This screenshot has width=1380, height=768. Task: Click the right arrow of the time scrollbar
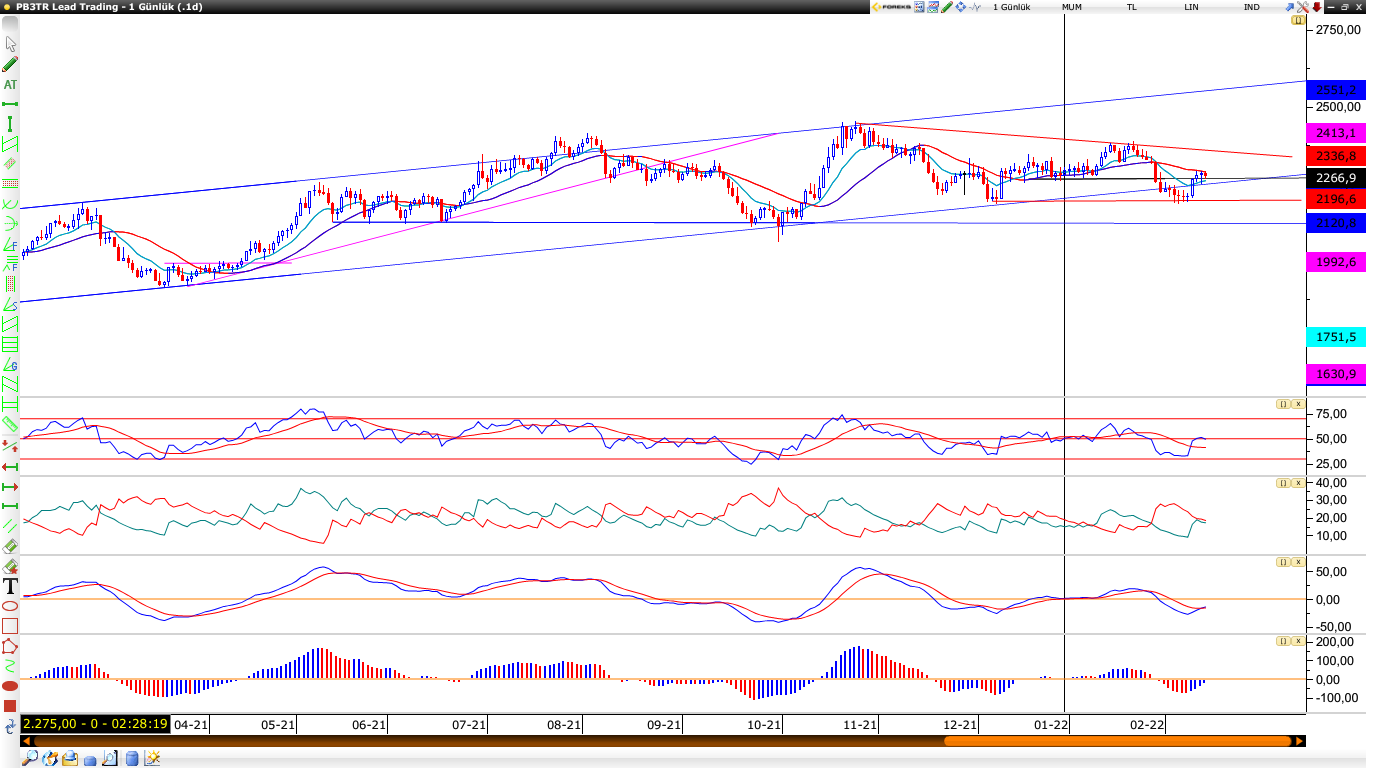coord(1299,741)
